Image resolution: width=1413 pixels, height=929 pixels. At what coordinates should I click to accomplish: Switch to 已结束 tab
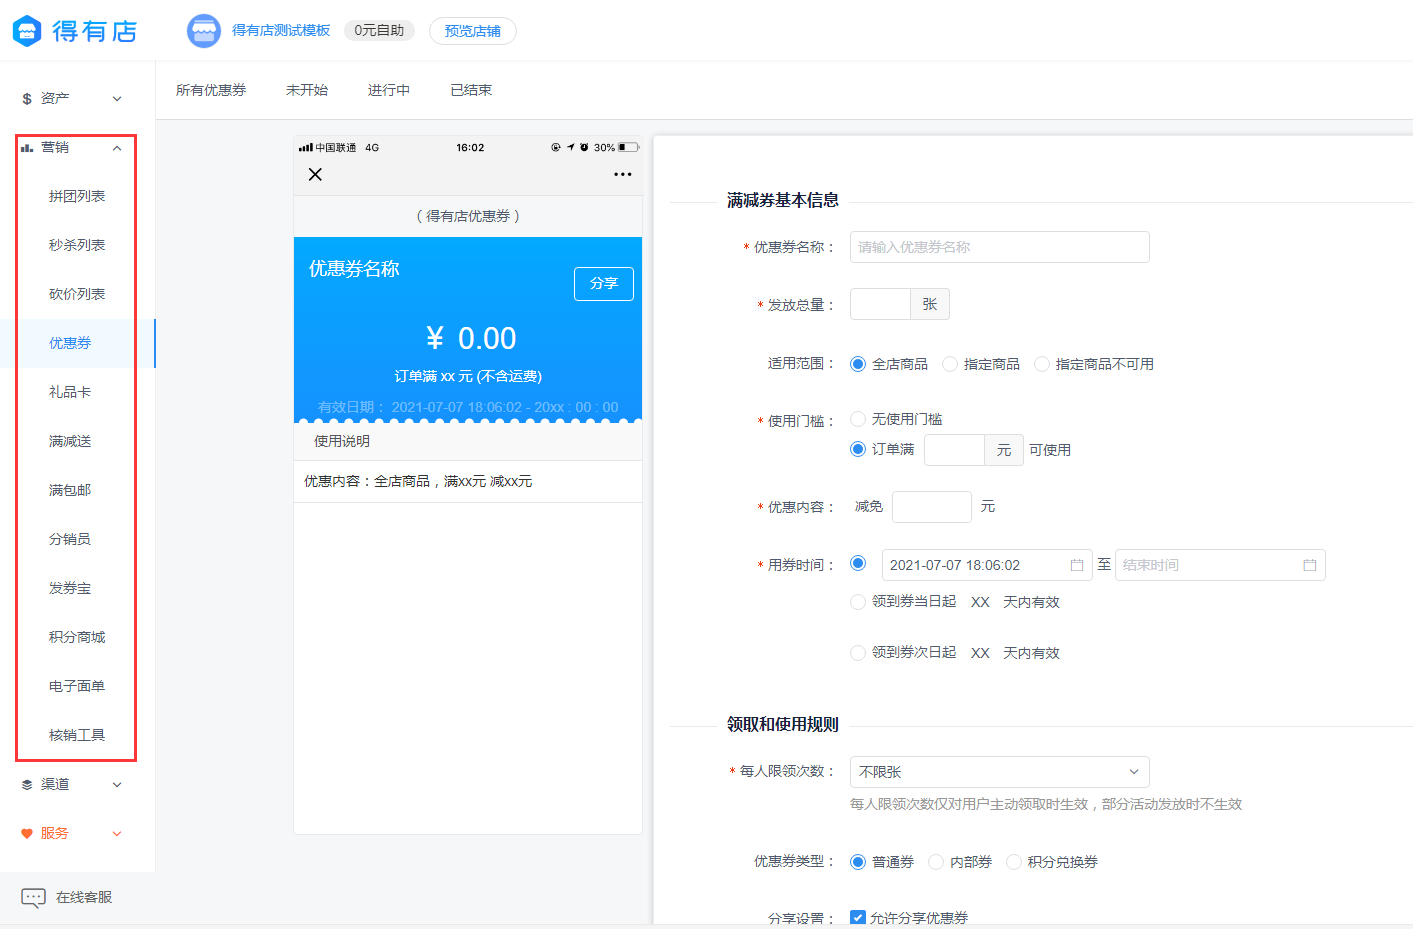point(471,90)
